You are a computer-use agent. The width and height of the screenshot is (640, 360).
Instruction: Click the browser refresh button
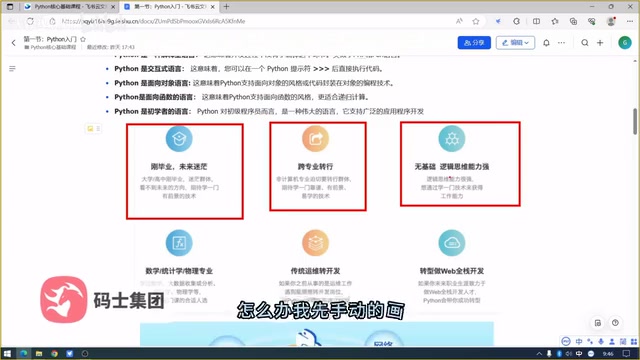pyautogui.click(x=30, y=21)
